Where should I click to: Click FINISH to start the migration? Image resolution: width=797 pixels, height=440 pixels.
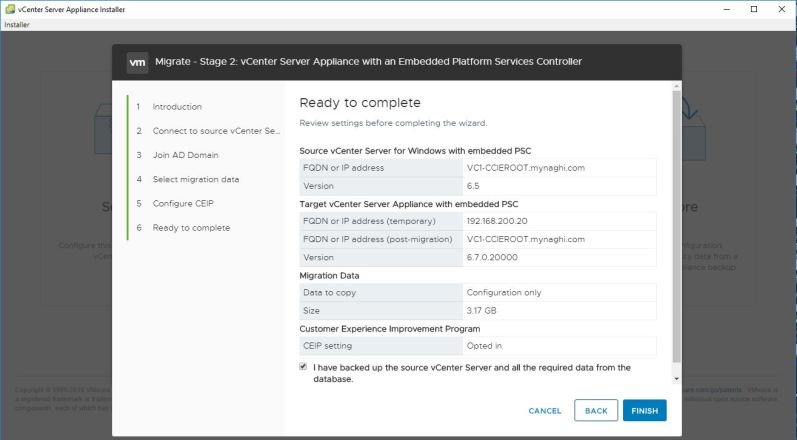click(x=644, y=411)
